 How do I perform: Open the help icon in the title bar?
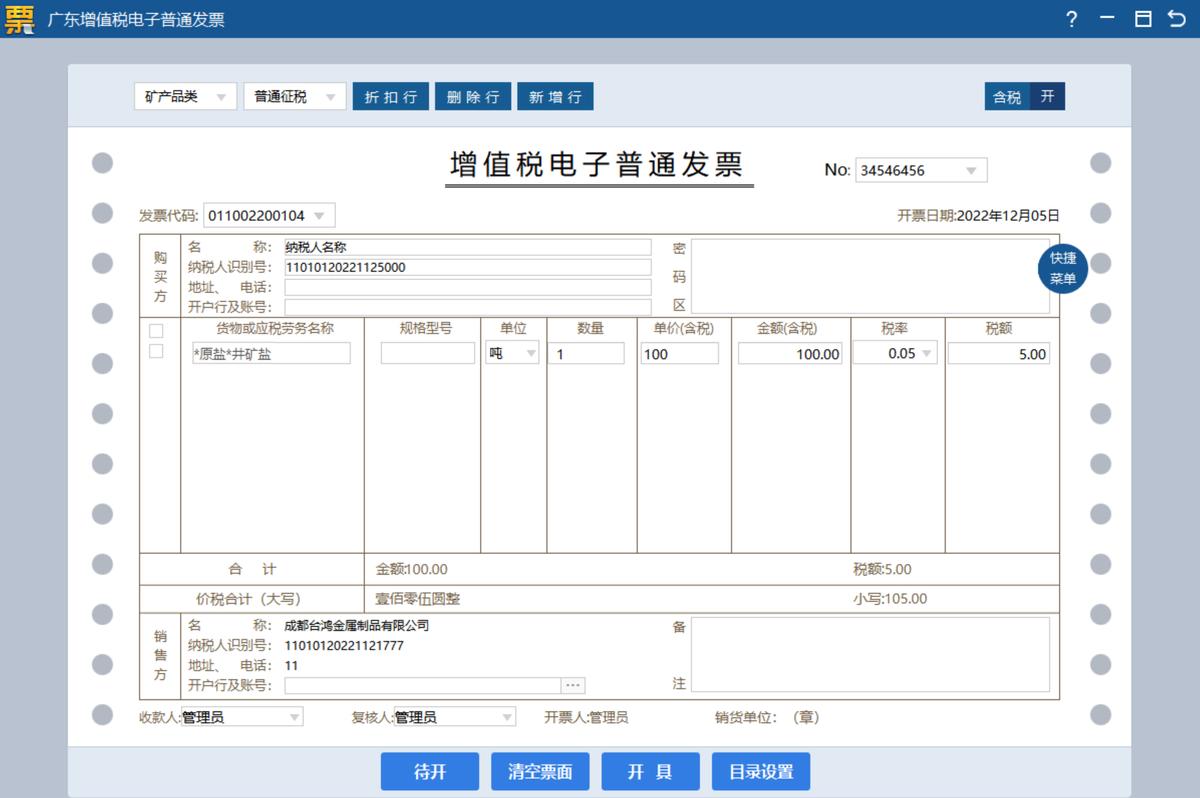tap(1071, 19)
